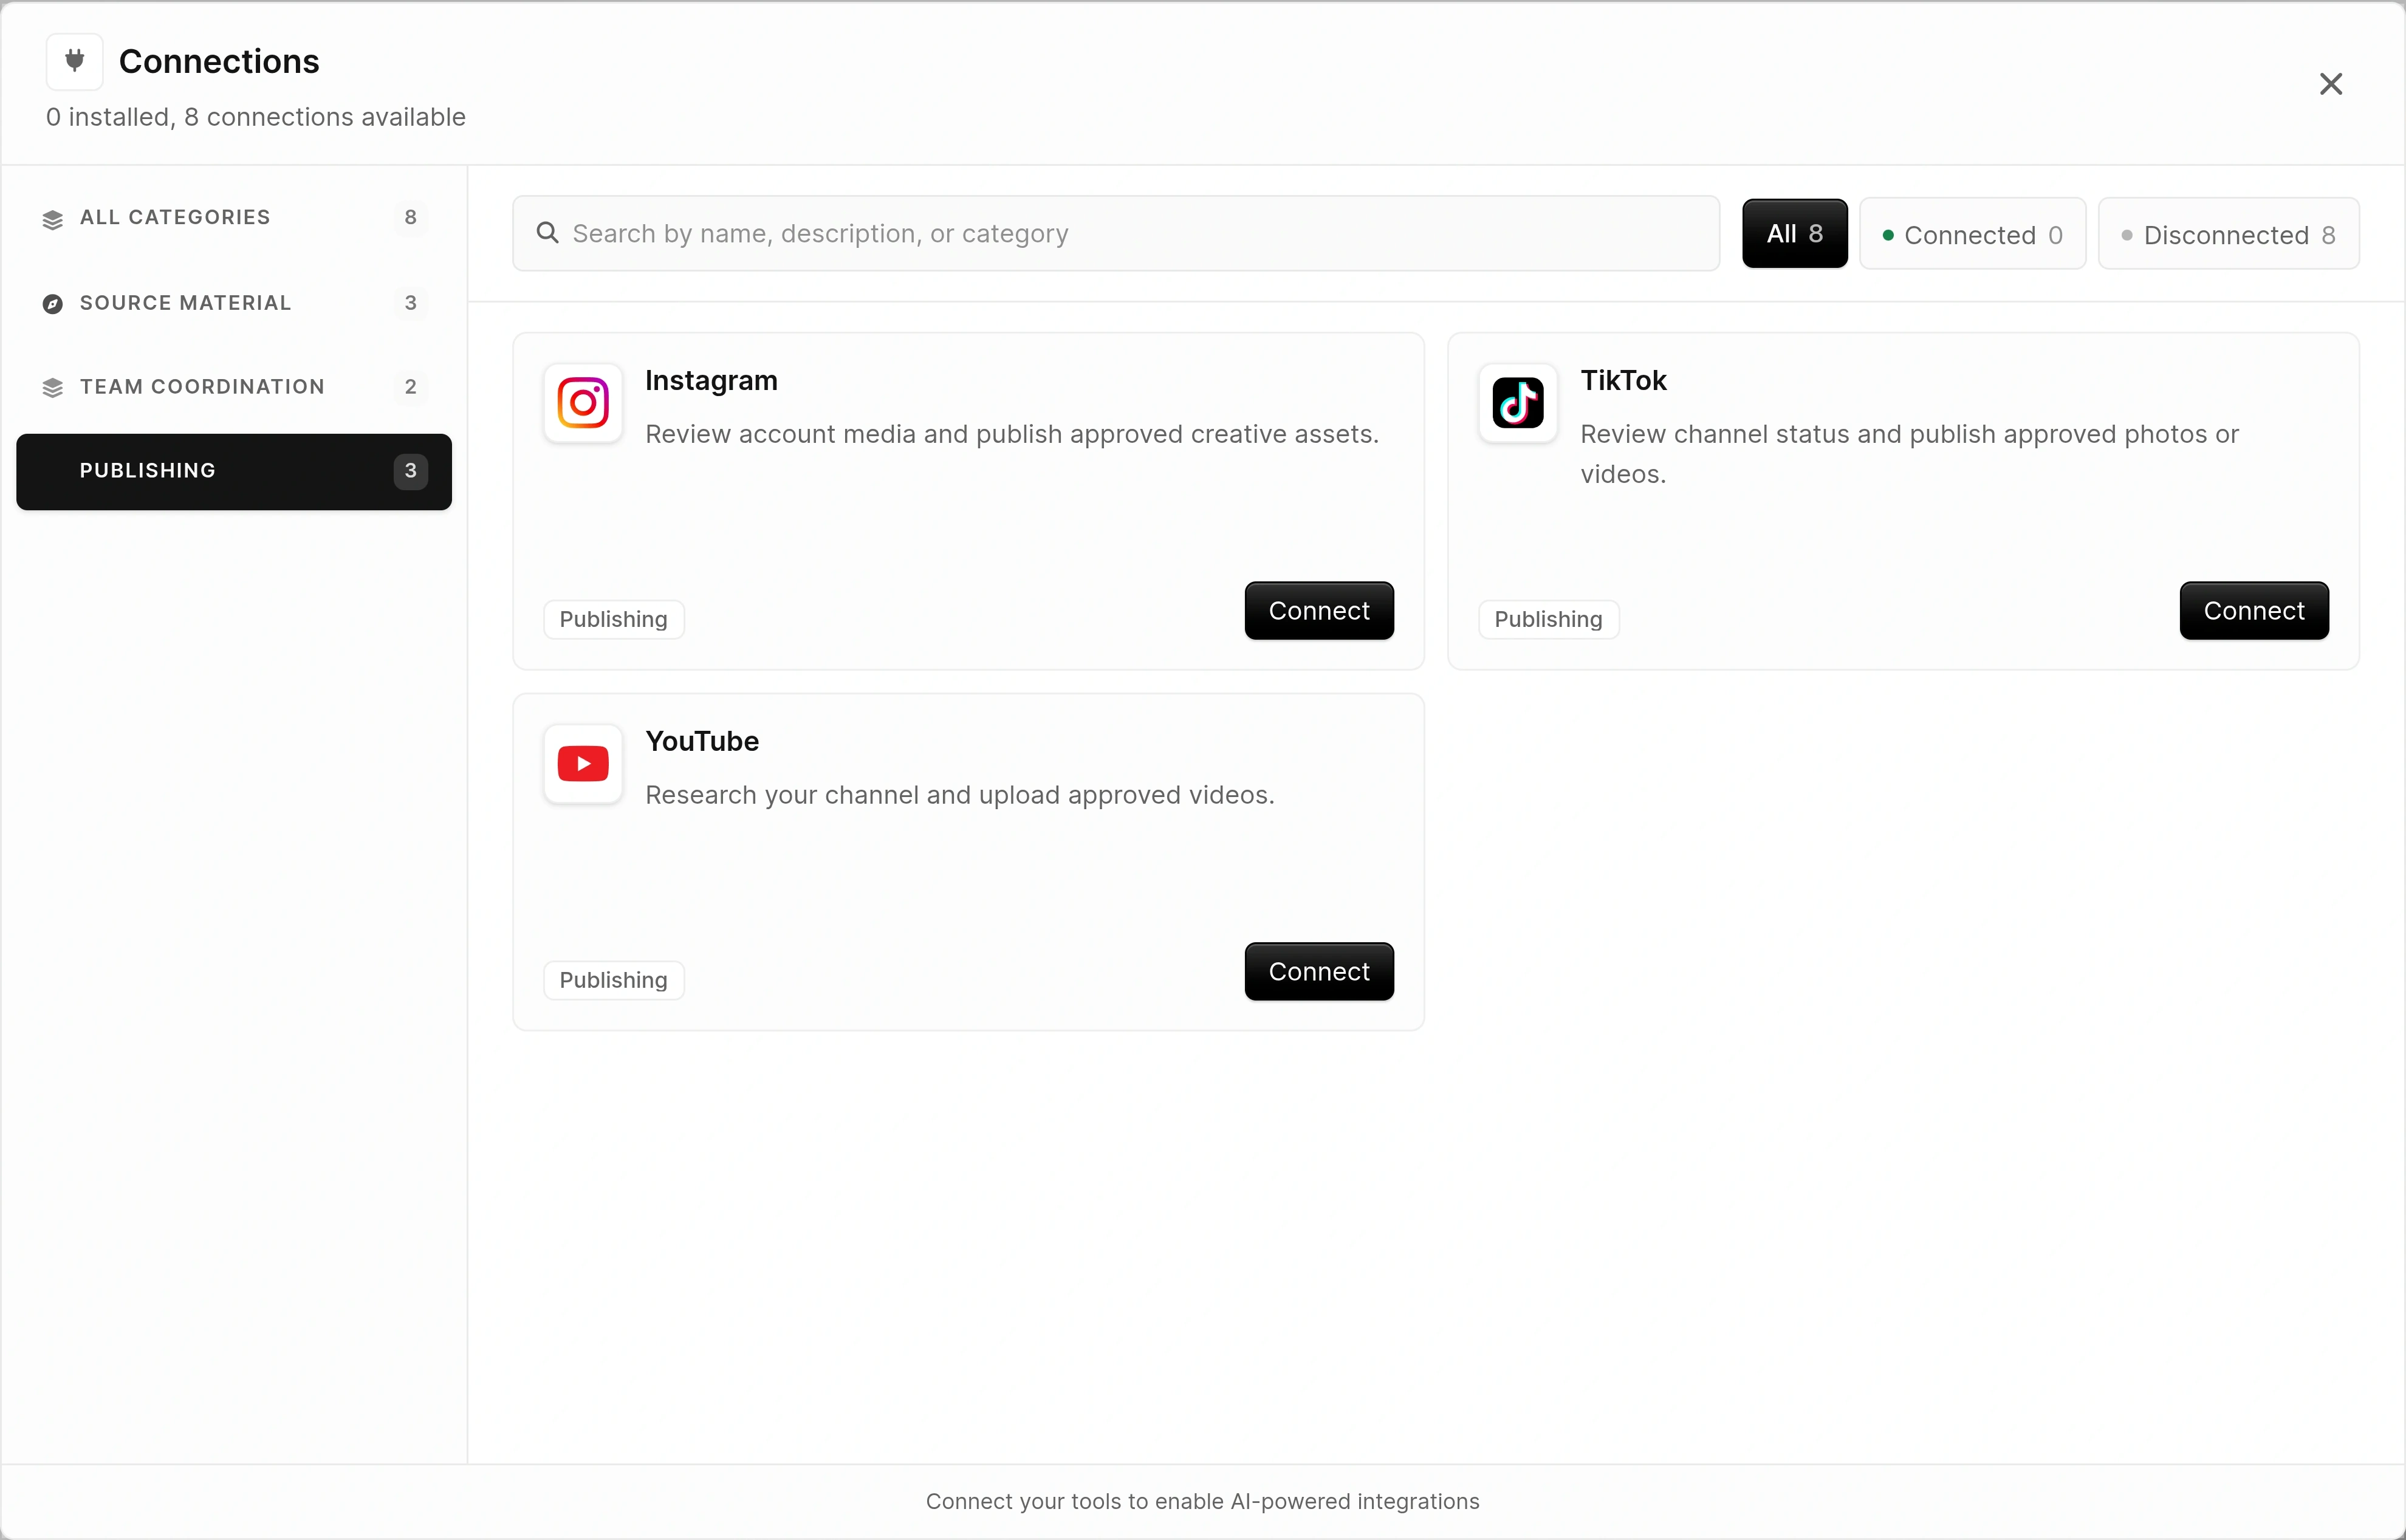Click the YouTube card title

point(702,742)
